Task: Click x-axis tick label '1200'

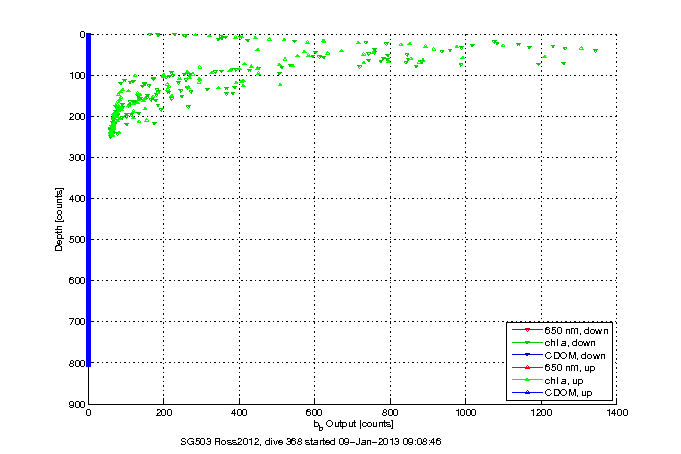Action: [x=541, y=412]
